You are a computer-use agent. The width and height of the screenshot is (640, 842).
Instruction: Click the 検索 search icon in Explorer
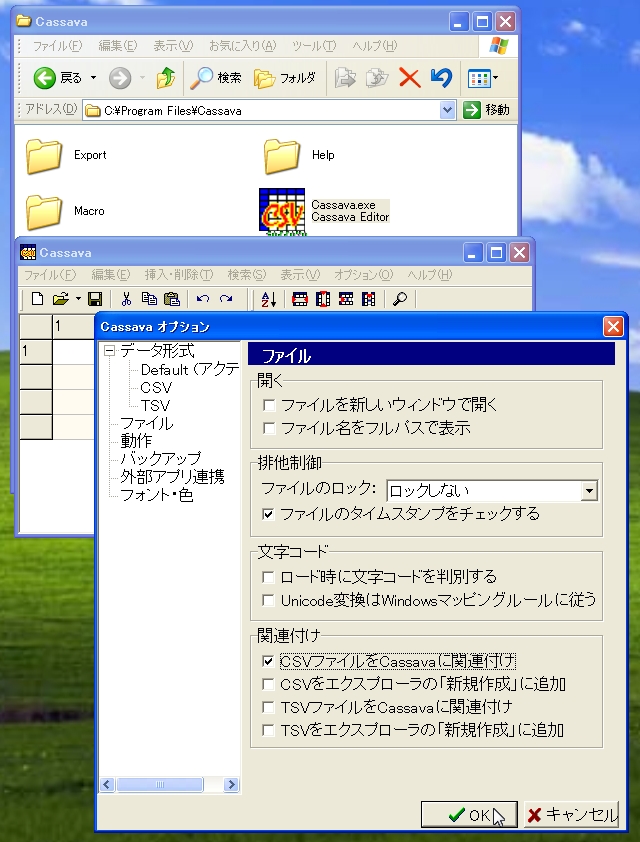tap(216, 78)
